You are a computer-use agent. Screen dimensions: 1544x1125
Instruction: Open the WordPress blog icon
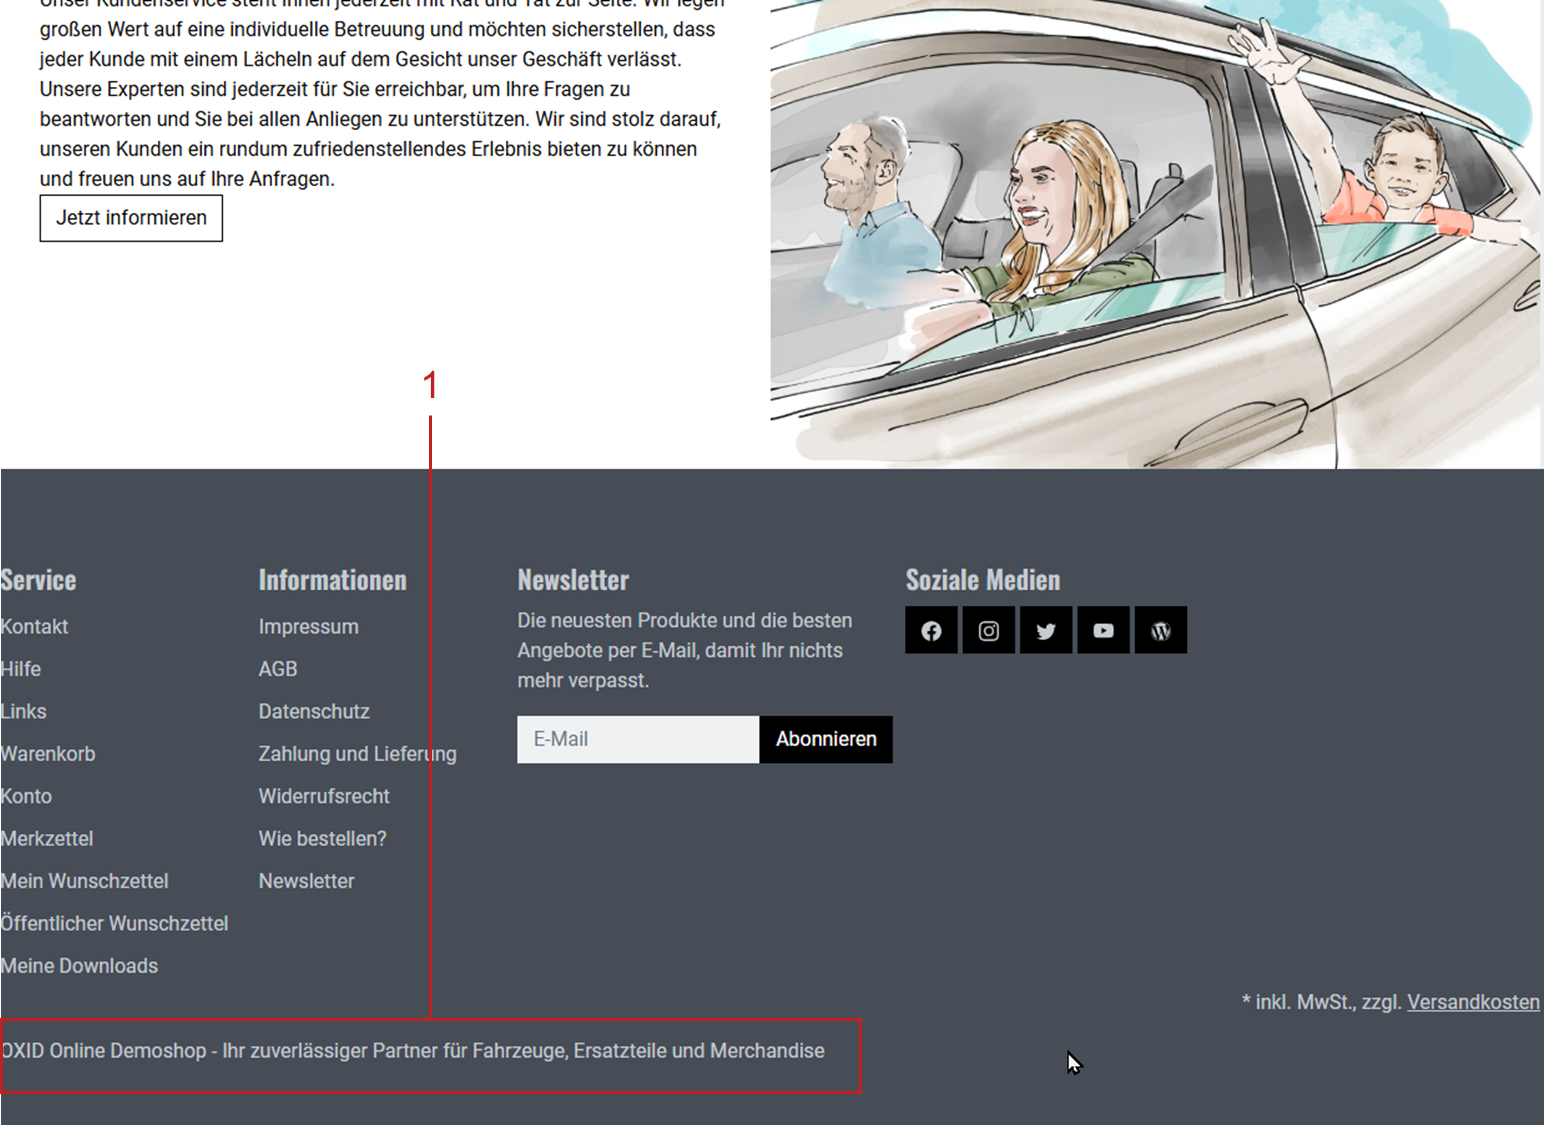tap(1161, 631)
